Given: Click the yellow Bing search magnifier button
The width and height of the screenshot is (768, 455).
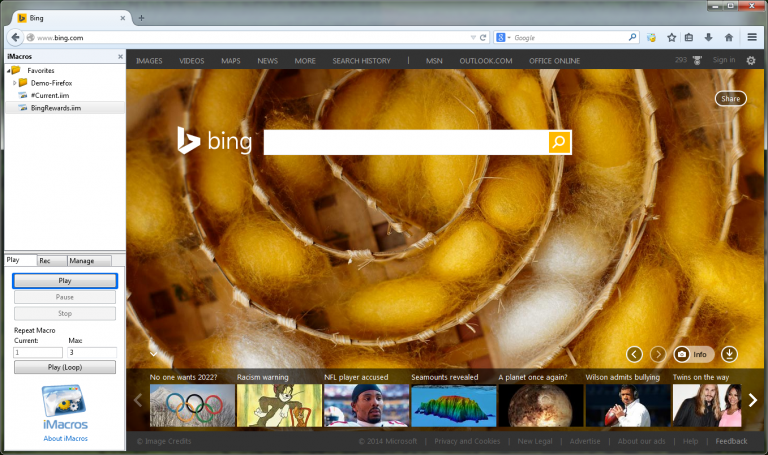Looking at the screenshot, I should click(559, 142).
